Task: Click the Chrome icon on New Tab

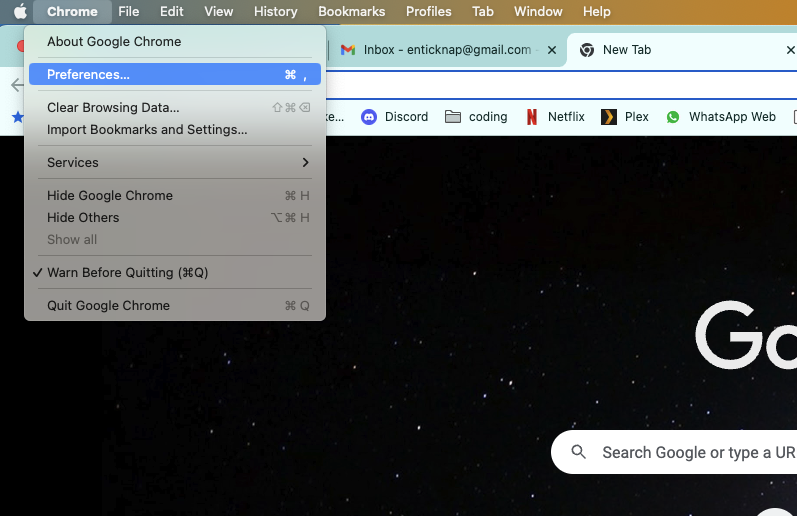Action: coord(587,50)
